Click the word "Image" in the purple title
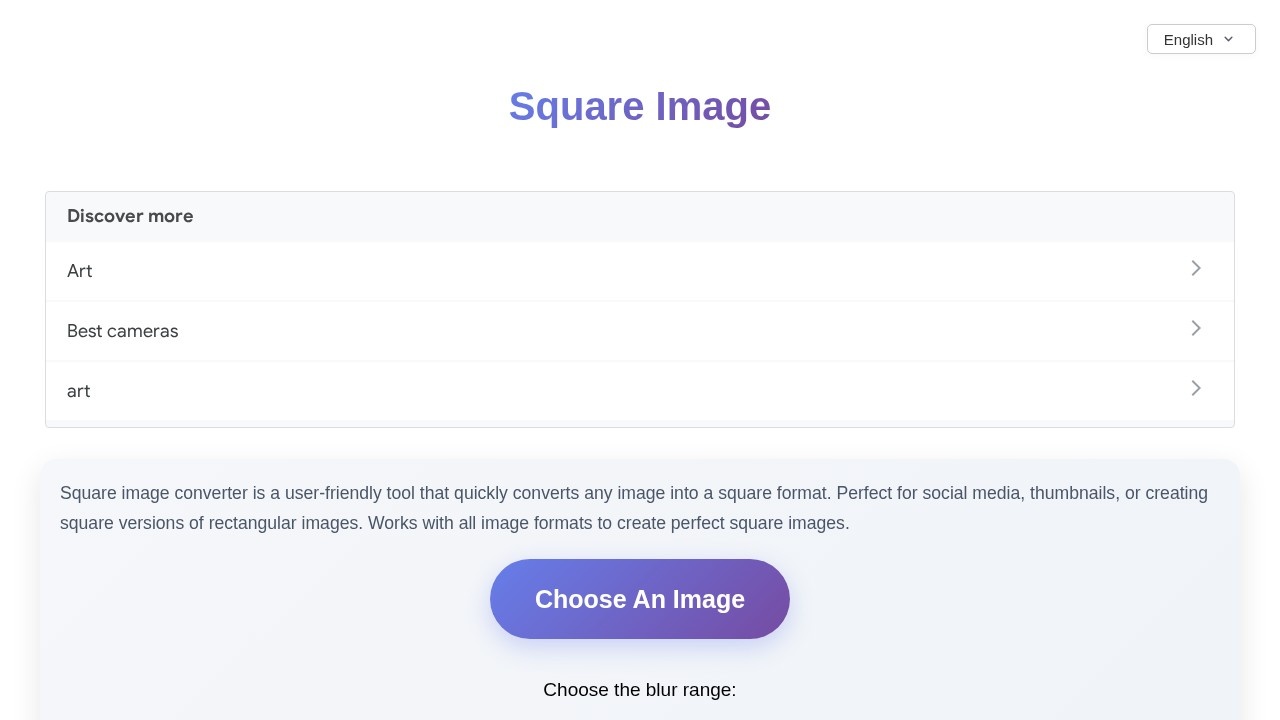This screenshot has height=720, width=1280. (713, 107)
